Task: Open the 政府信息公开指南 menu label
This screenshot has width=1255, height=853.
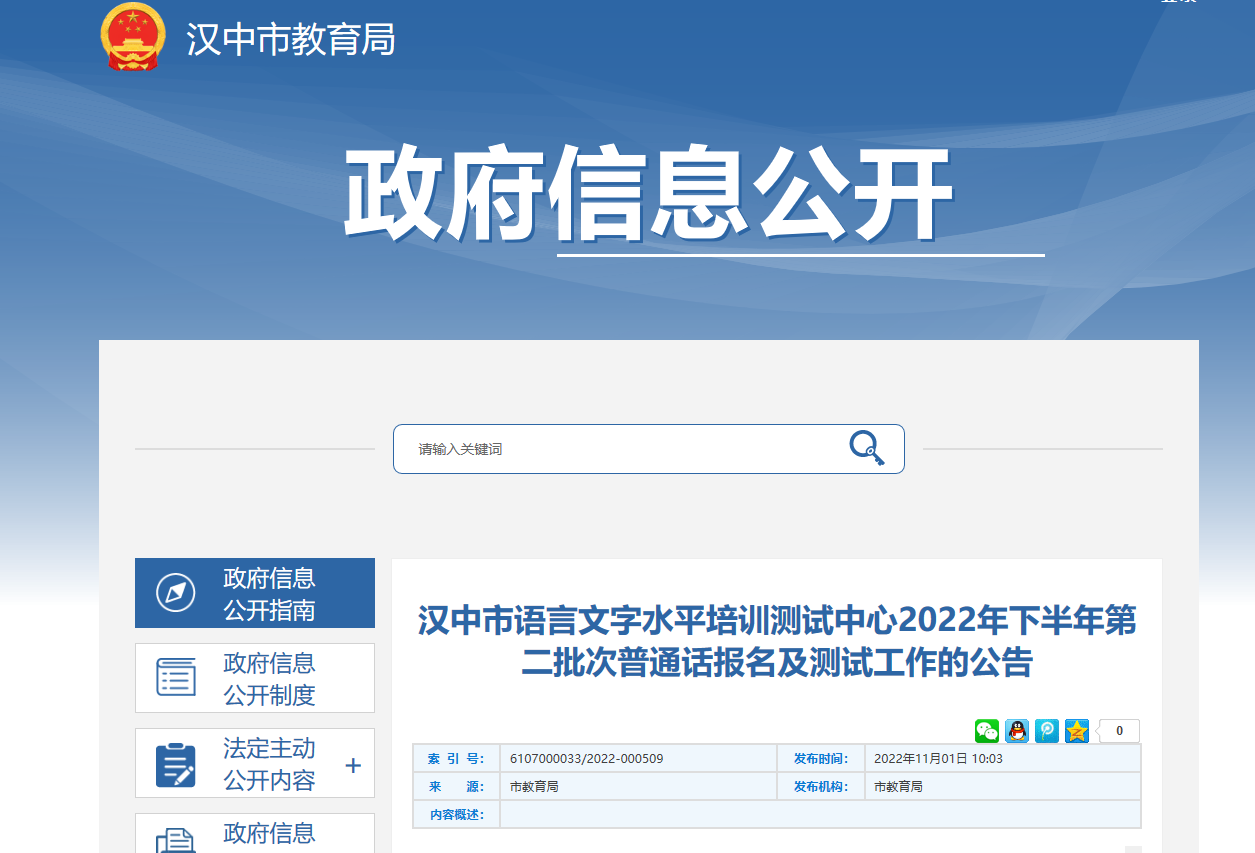Action: pyautogui.click(x=269, y=593)
